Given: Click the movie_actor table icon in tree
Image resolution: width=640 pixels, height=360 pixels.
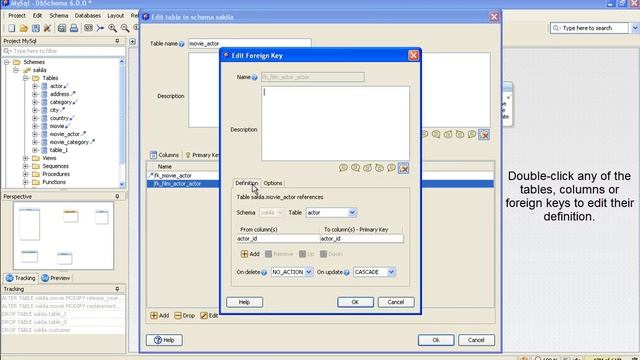Looking at the screenshot, I should coord(44,134).
